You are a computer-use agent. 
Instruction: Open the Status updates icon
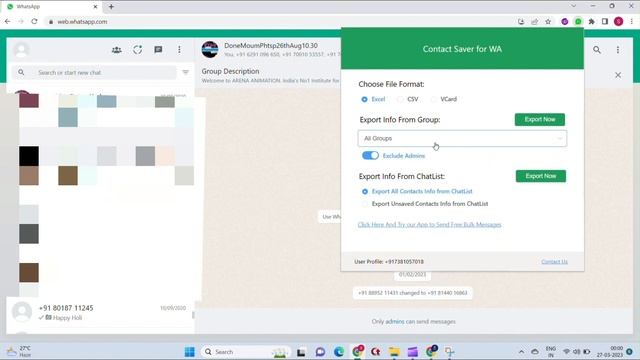click(138, 50)
